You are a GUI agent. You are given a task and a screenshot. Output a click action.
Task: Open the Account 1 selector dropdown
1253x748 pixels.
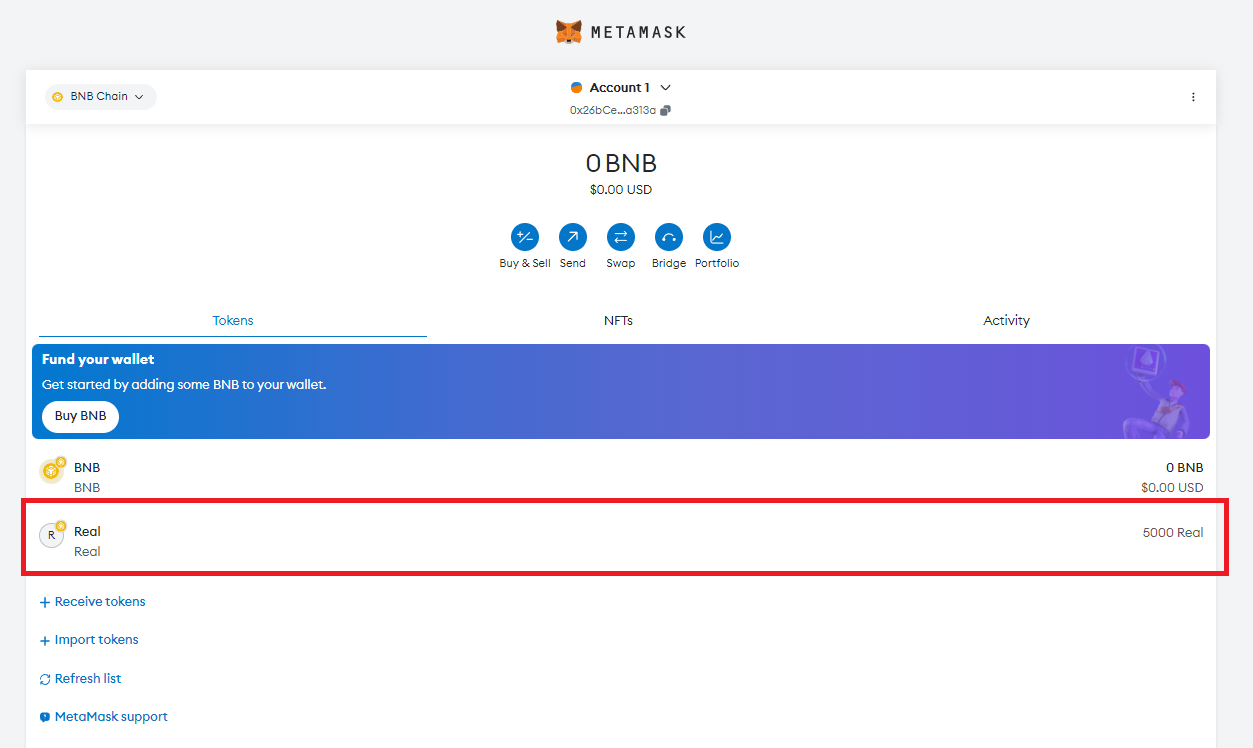click(620, 88)
